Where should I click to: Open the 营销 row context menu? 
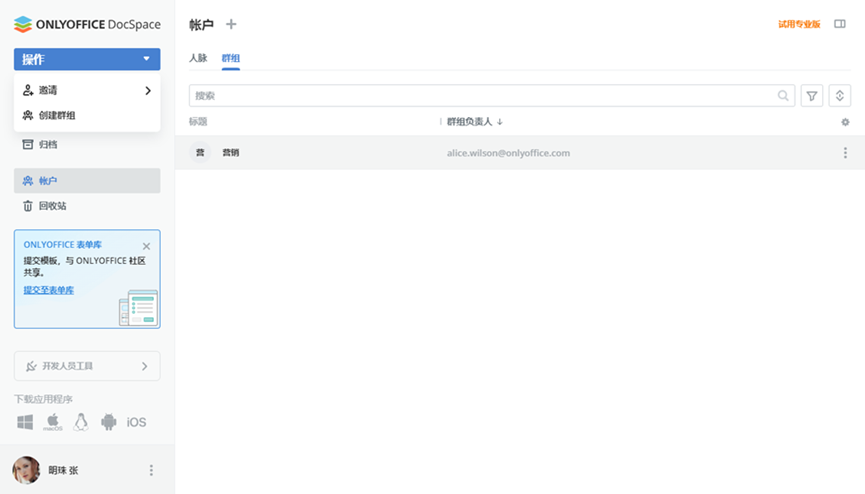coord(845,153)
